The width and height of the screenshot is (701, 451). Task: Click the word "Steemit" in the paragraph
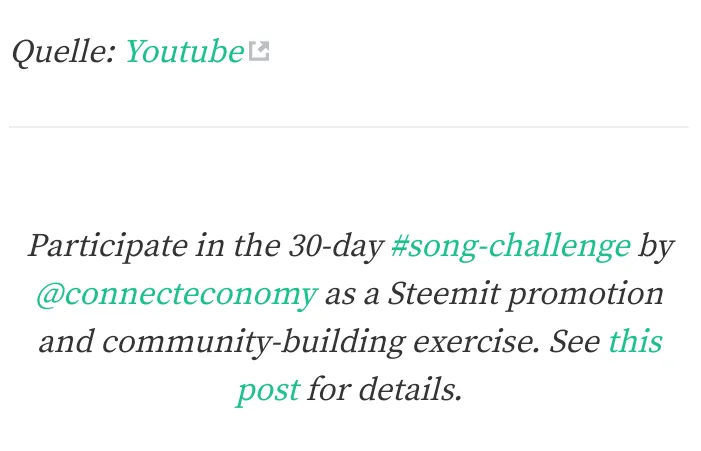pos(443,294)
